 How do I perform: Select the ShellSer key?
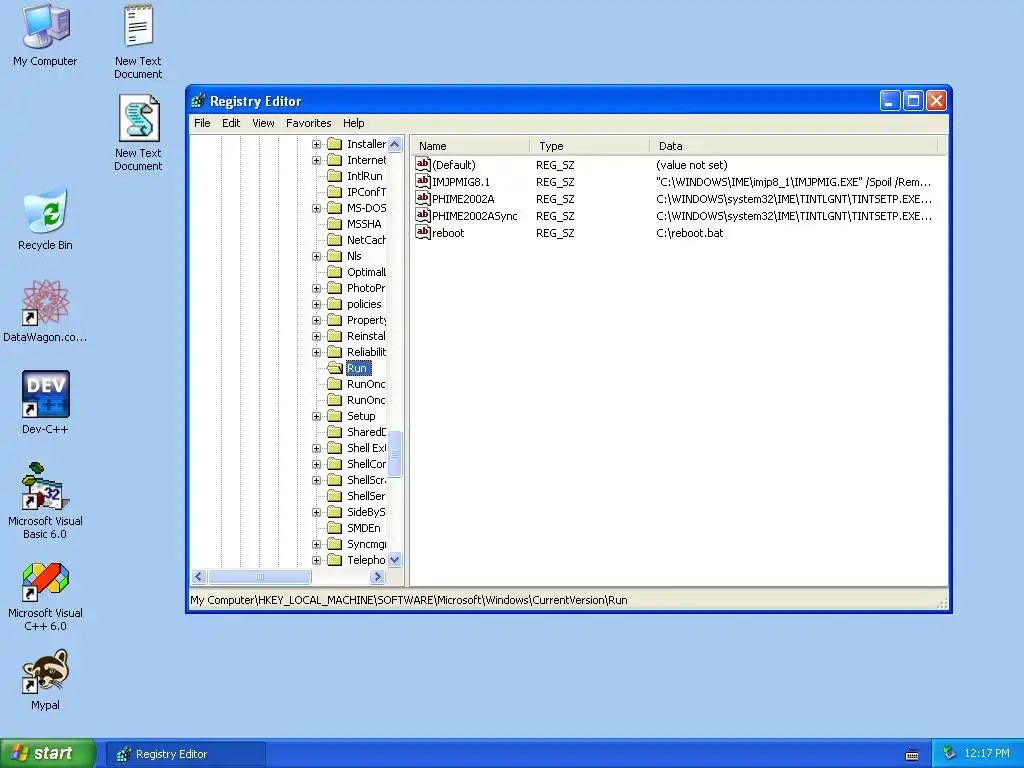click(x=366, y=496)
